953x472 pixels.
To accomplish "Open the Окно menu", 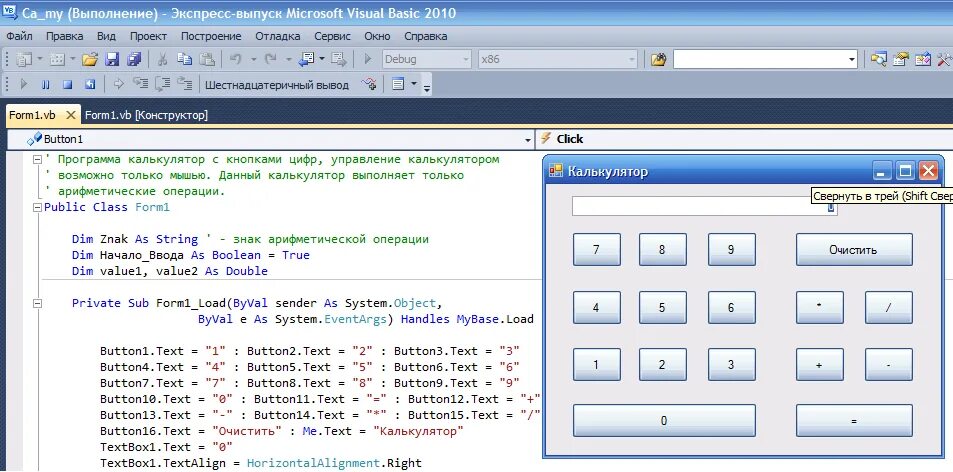I will (x=377, y=36).
